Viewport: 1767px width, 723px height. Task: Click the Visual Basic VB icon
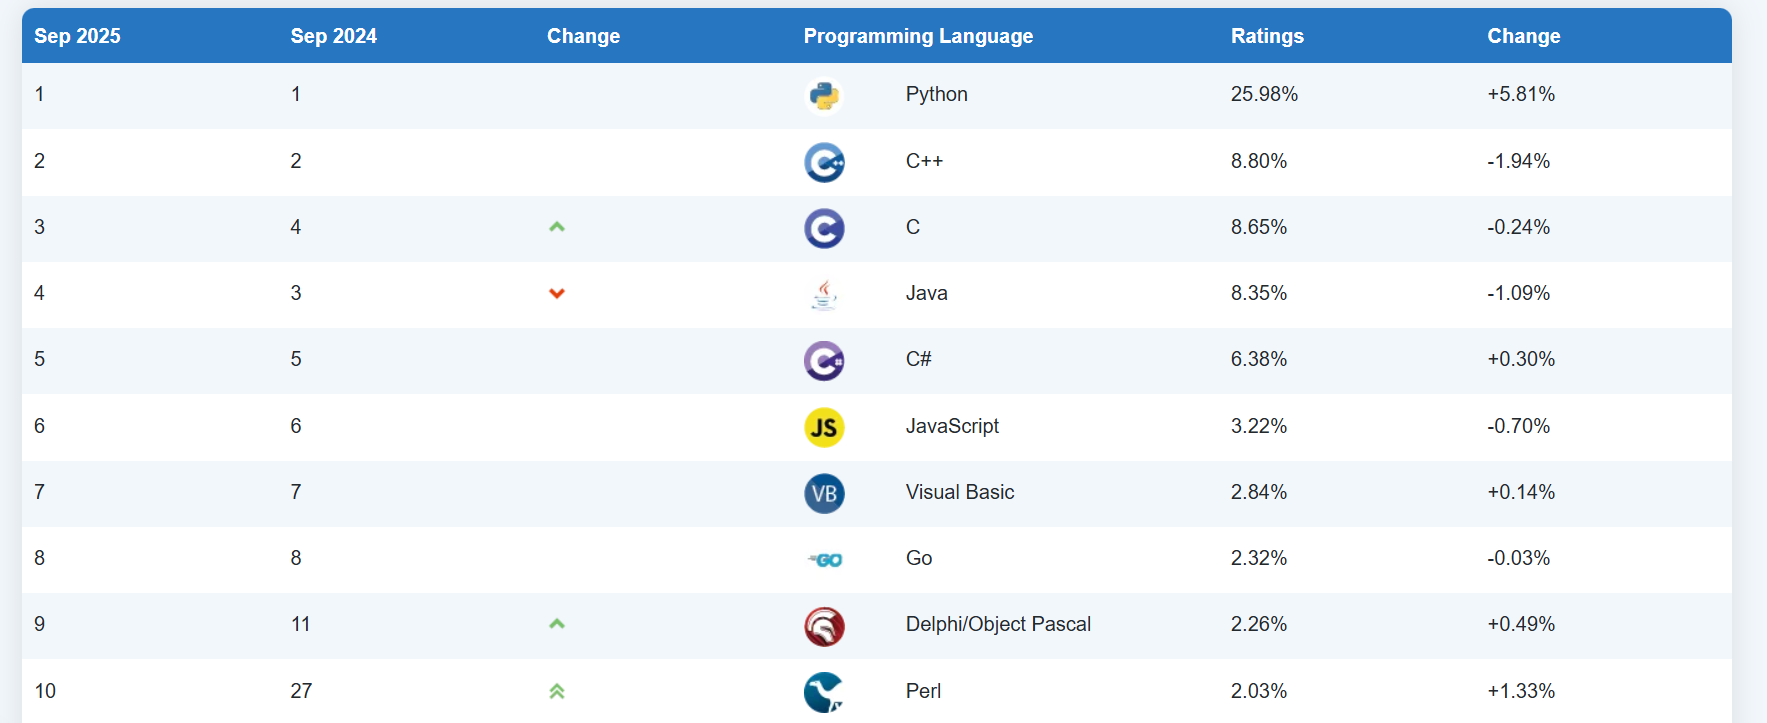pos(824,493)
